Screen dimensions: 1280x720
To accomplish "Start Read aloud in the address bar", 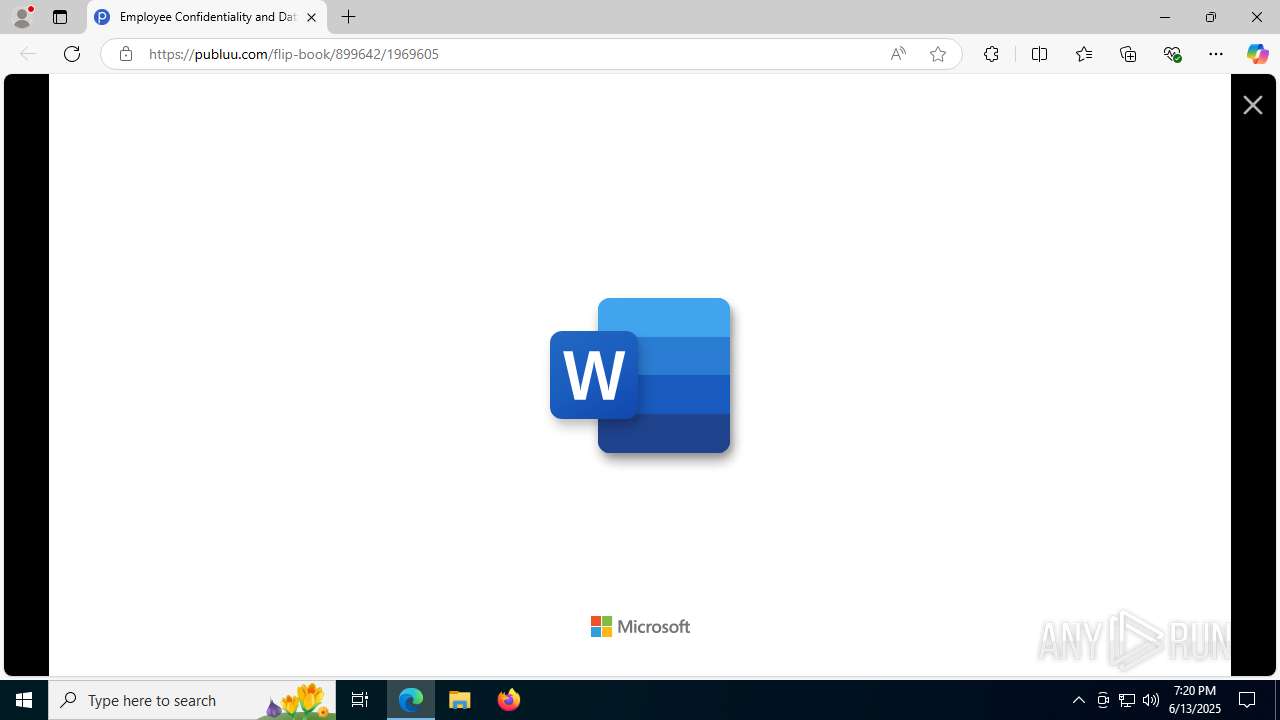I will [x=898, y=54].
